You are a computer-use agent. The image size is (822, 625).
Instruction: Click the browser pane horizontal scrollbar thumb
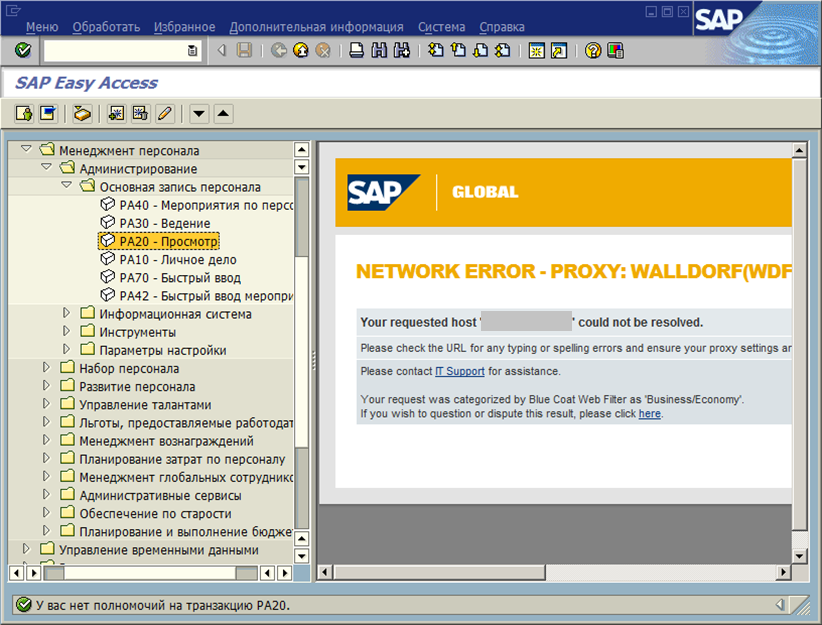tap(440, 572)
